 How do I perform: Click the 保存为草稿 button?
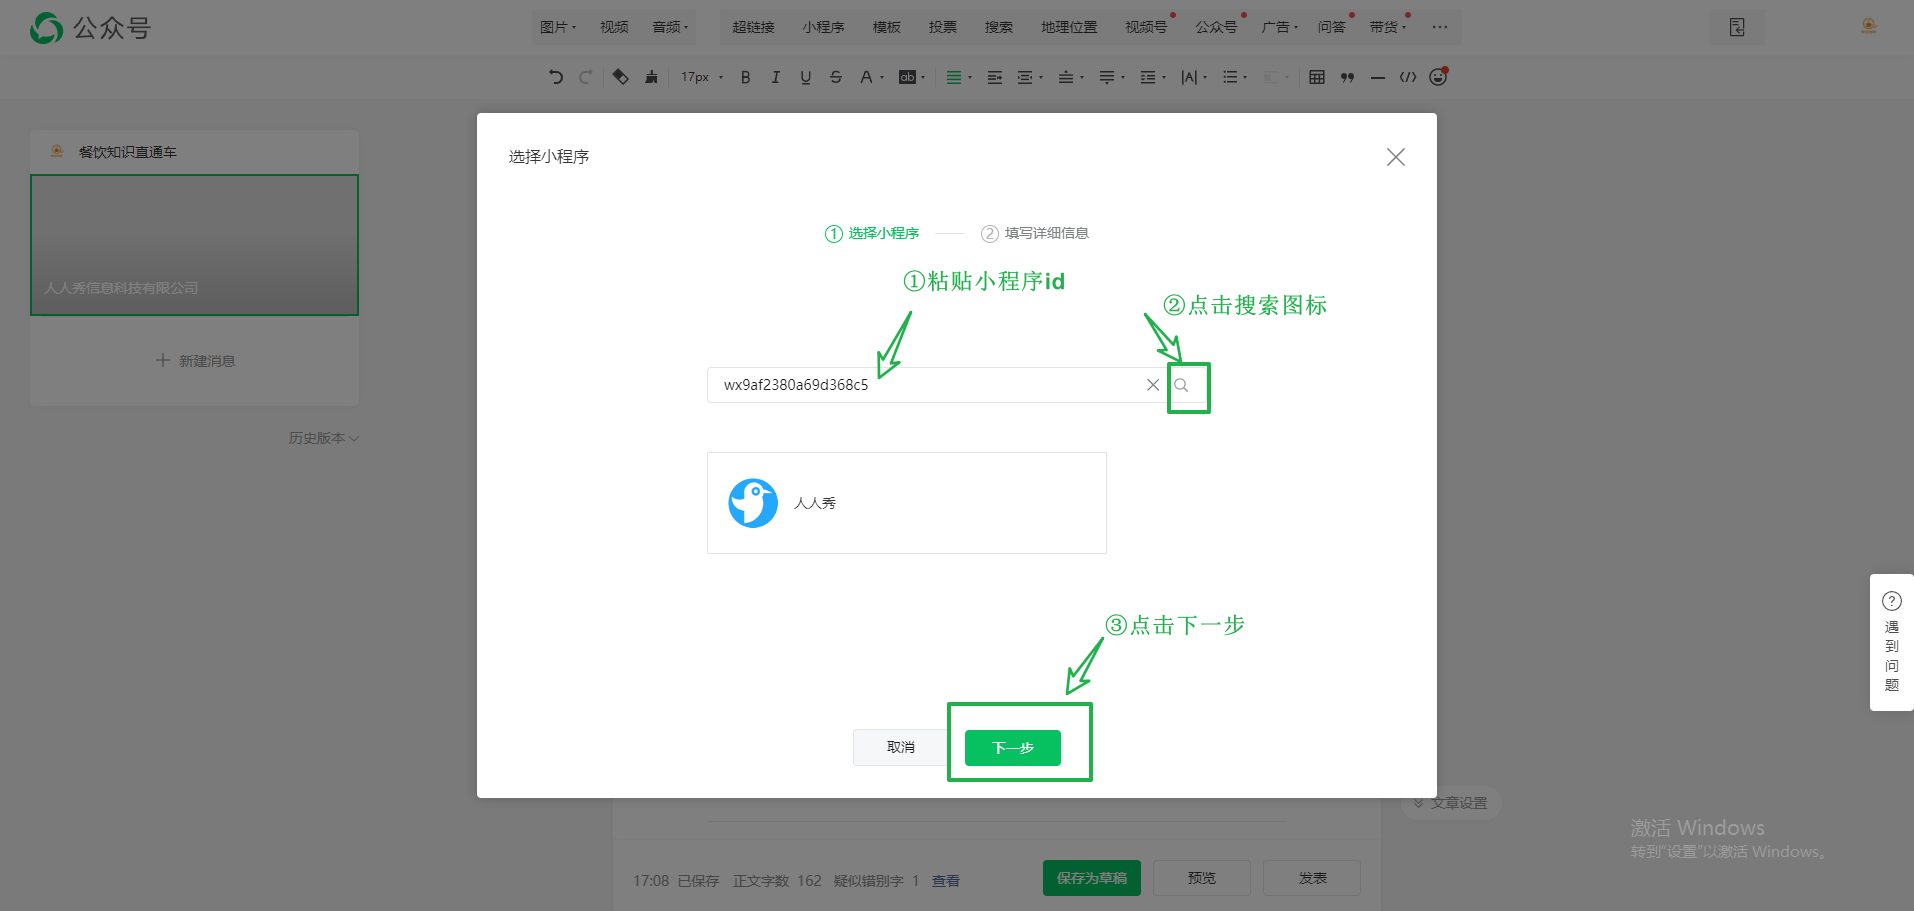pyautogui.click(x=1092, y=878)
